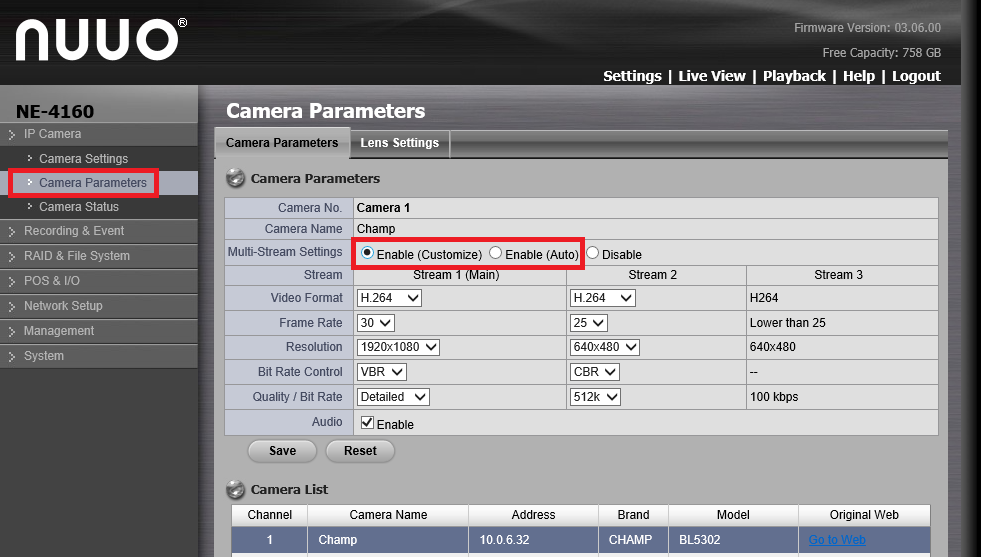Select Enable (Auto) multi-stream option

(x=496, y=254)
